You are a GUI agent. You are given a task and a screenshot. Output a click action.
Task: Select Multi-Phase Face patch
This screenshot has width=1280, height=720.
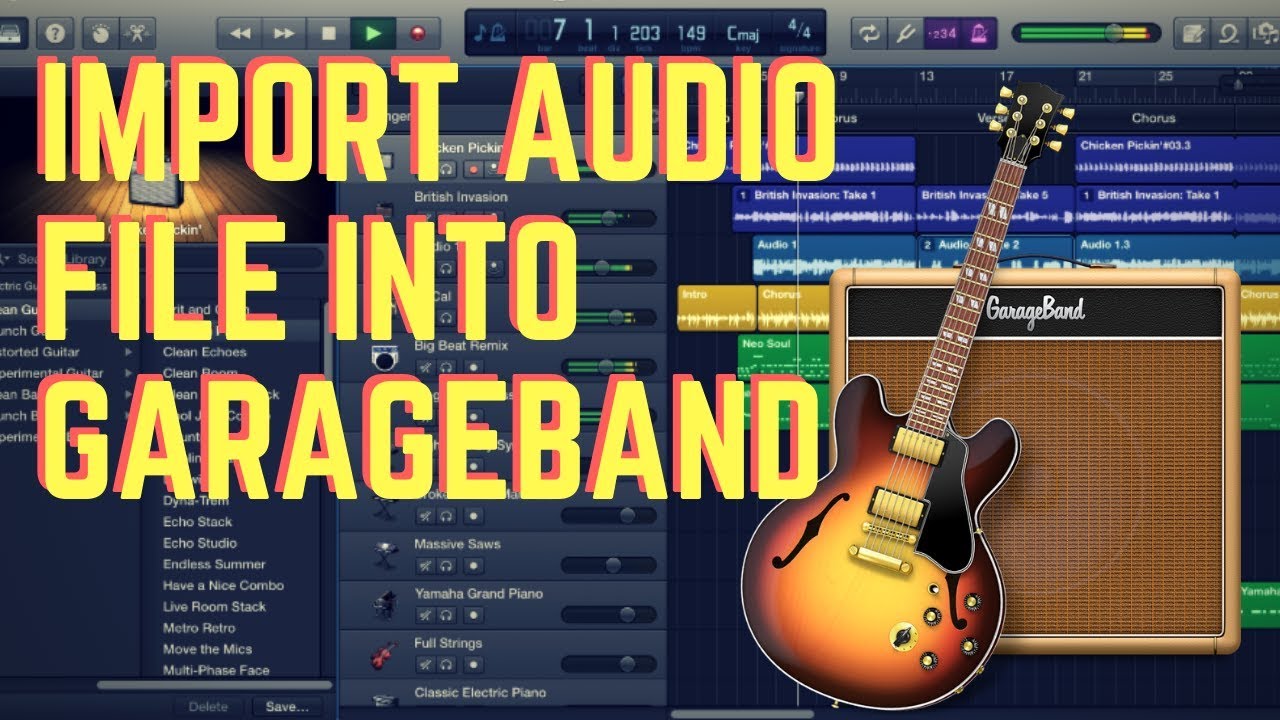216,671
